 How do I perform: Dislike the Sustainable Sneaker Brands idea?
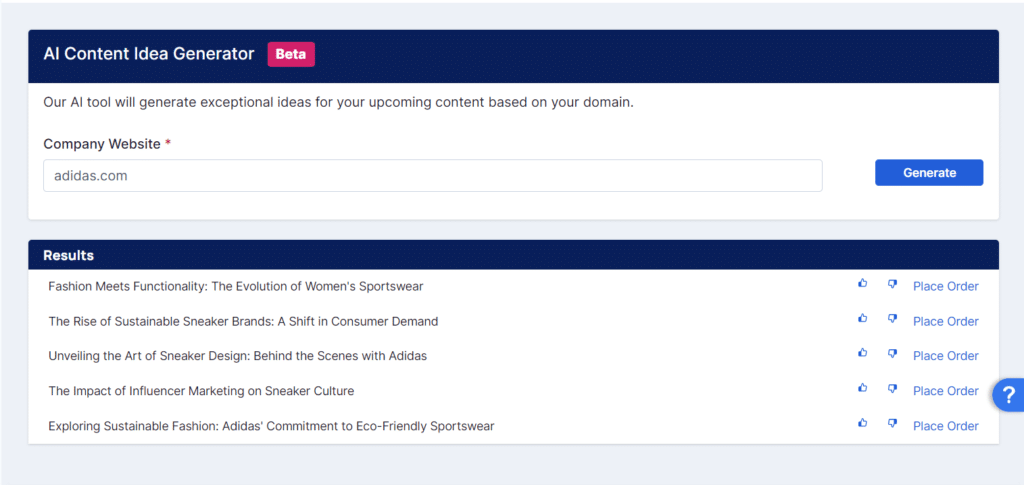[892, 319]
